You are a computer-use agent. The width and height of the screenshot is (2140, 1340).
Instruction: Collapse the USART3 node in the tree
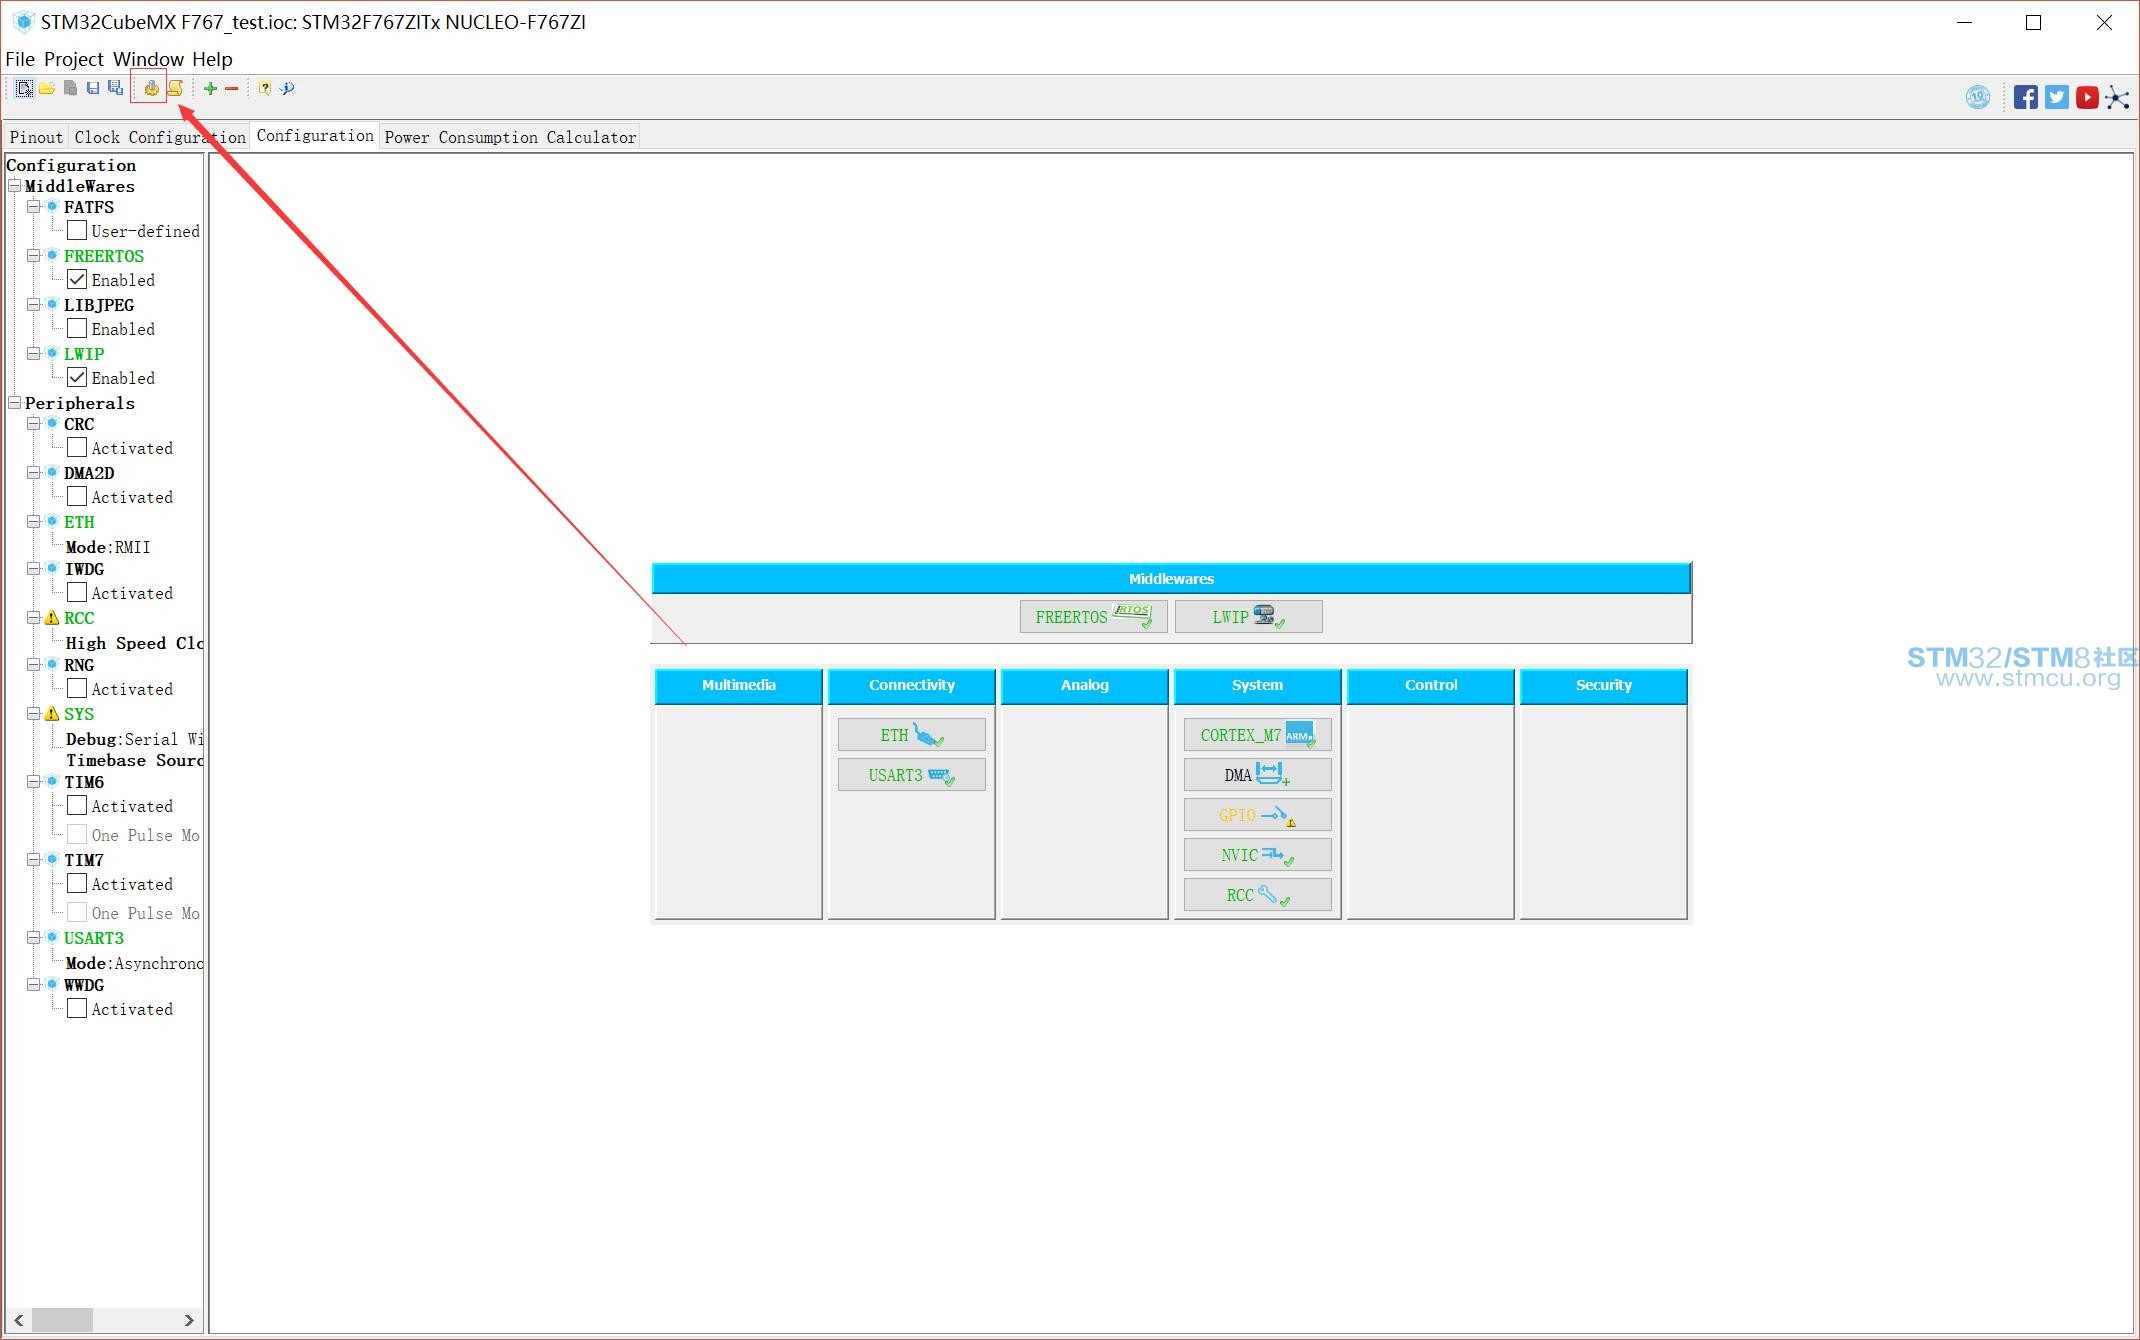(34, 938)
